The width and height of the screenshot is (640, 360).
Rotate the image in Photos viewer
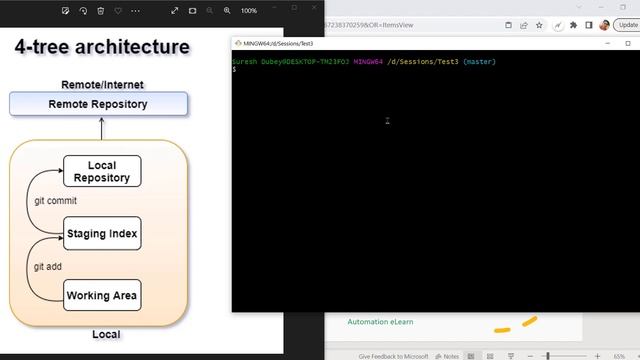[x=83, y=11]
